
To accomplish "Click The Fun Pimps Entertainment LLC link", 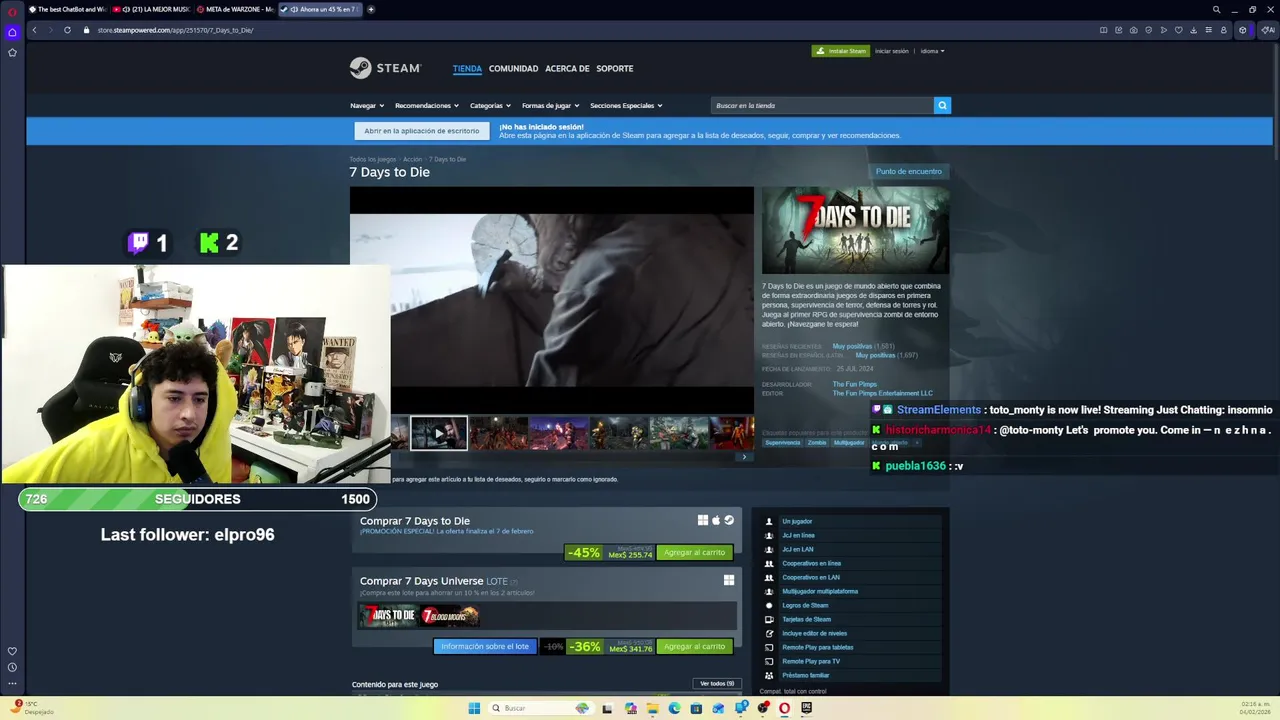I will point(882,393).
